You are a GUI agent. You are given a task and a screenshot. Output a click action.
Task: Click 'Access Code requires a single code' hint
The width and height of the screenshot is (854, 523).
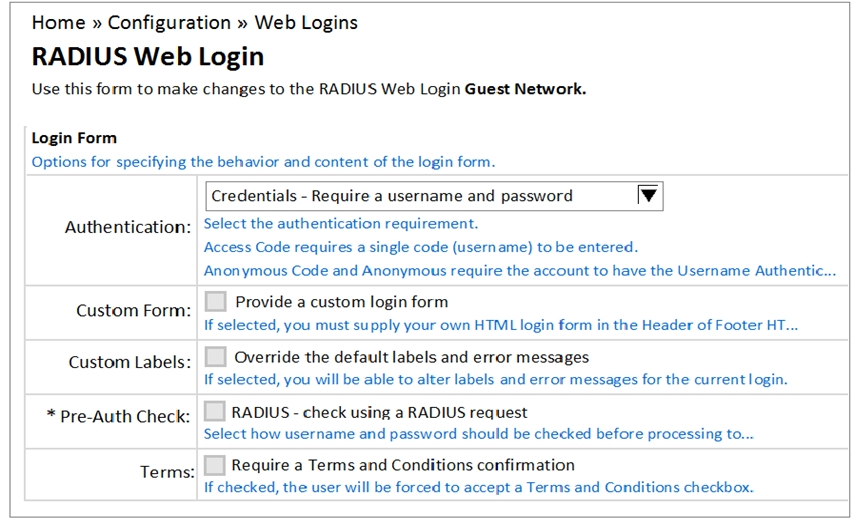click(420, 247)
